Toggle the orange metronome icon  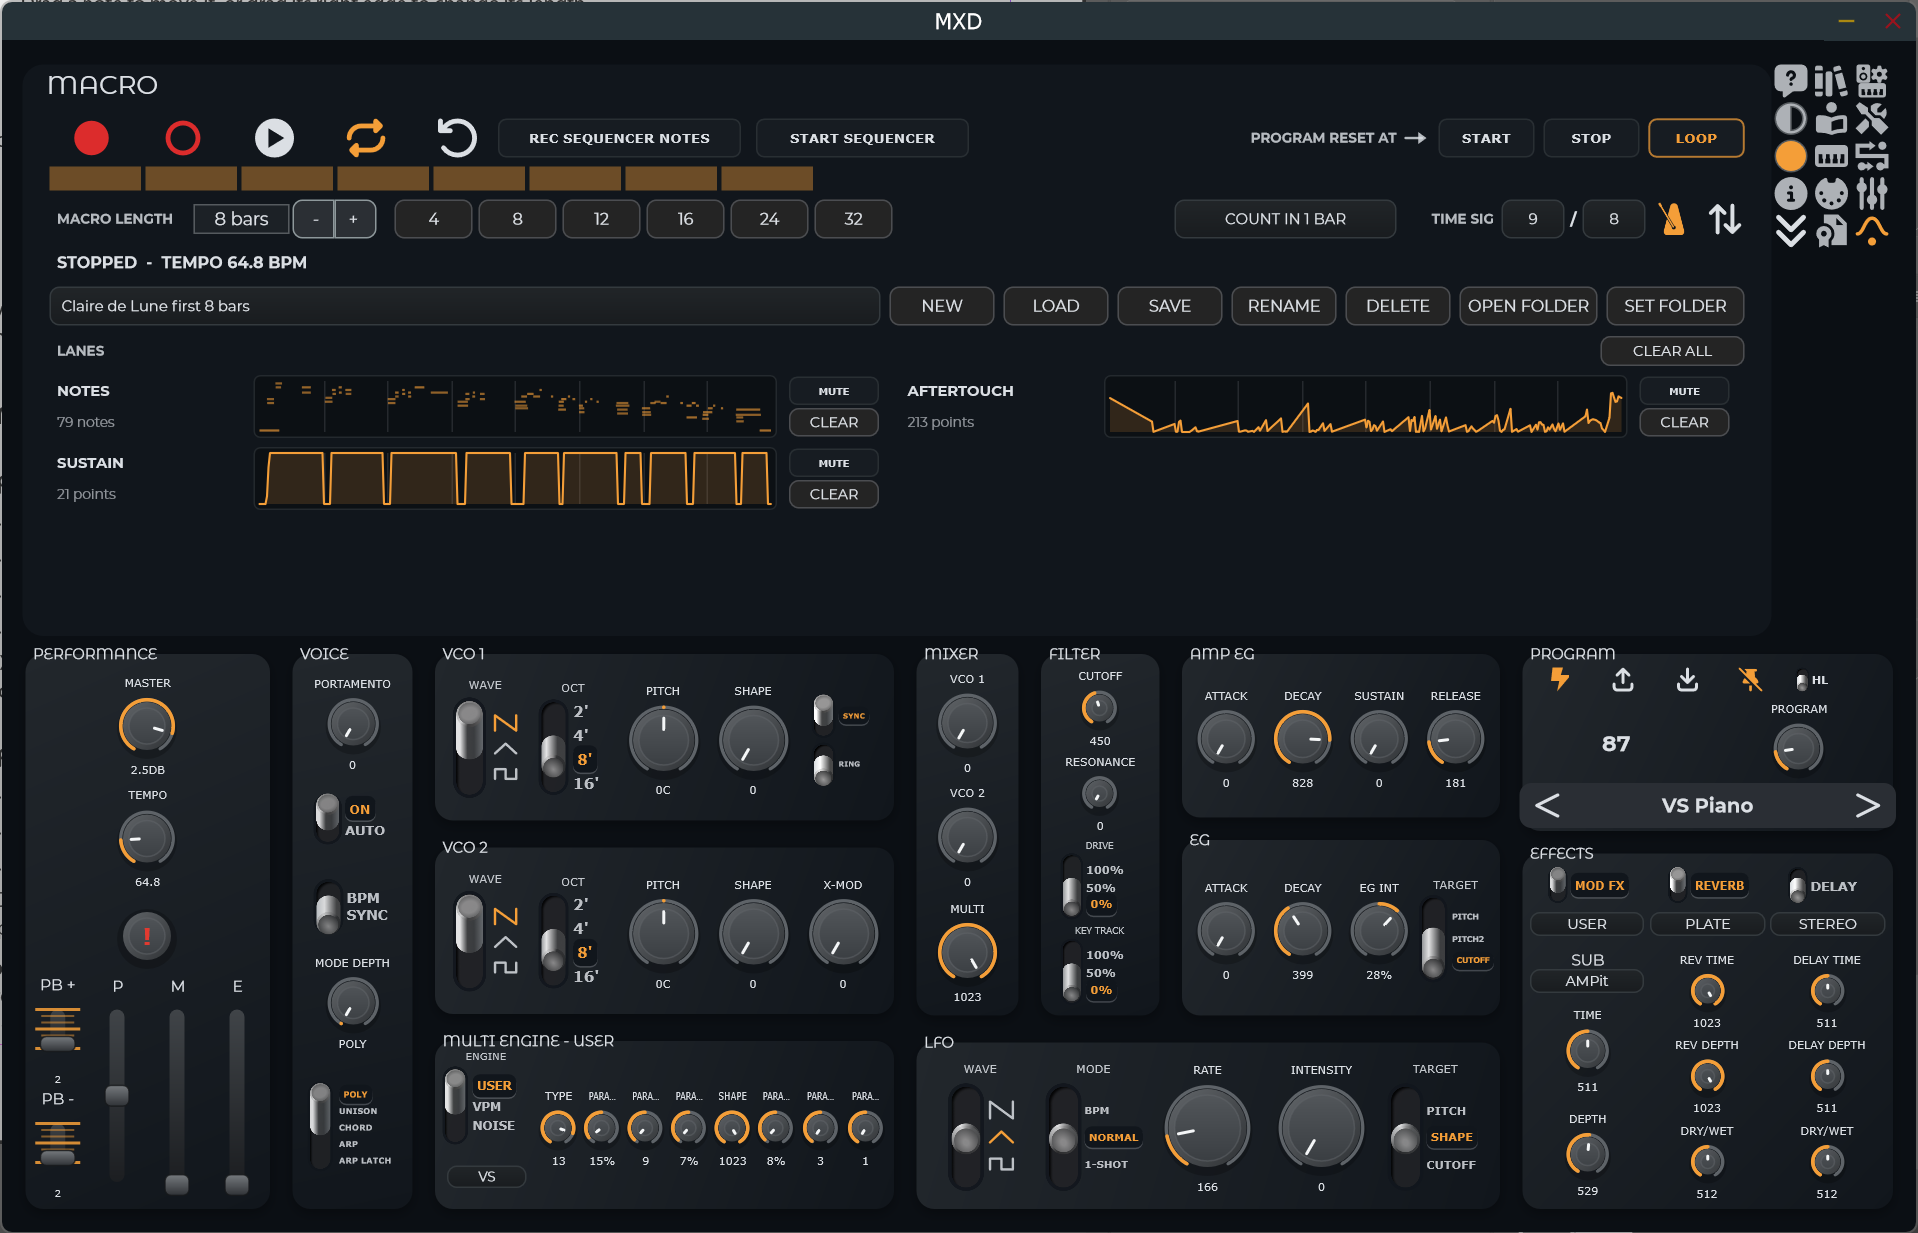[x=1672, y=218]
